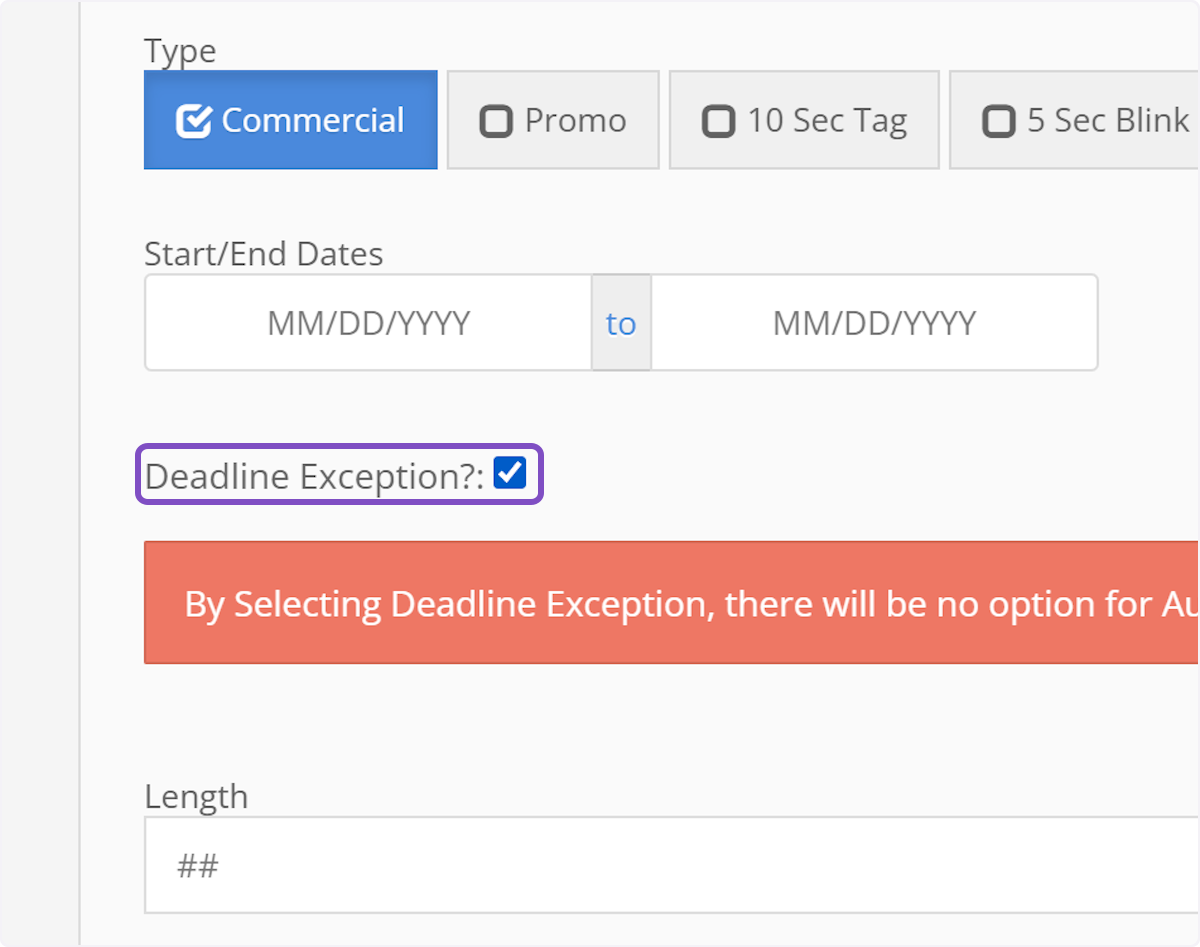
Task: Click the start date MM/DD/YYYY field
Action: click(368, 323)
